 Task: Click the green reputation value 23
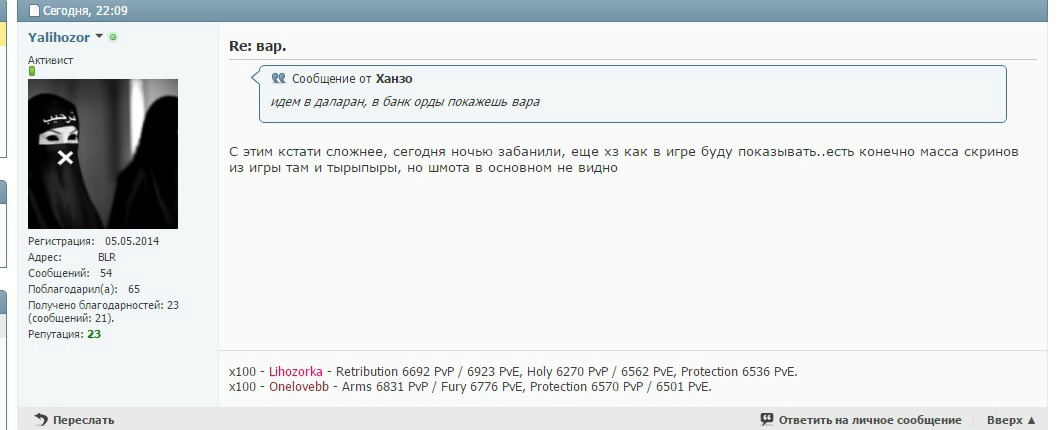coord(94,334)
